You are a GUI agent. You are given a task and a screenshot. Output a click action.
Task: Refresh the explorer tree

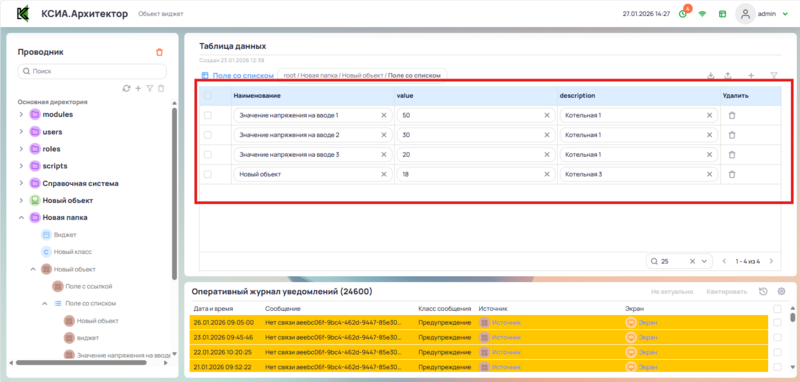(127, 88)
